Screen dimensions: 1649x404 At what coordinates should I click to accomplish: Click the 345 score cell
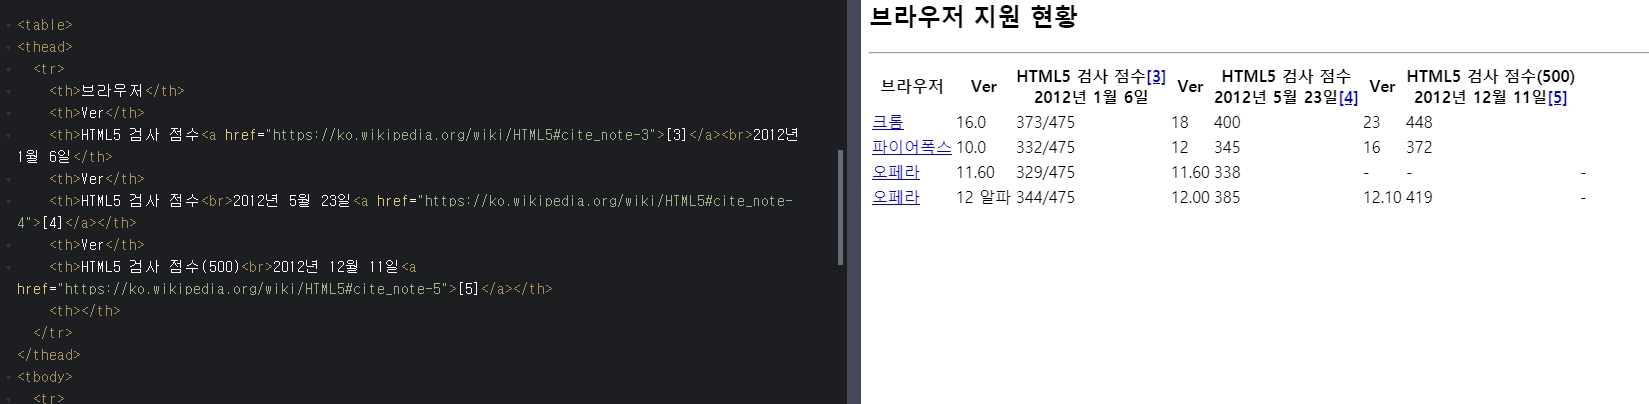[1227, 147]
